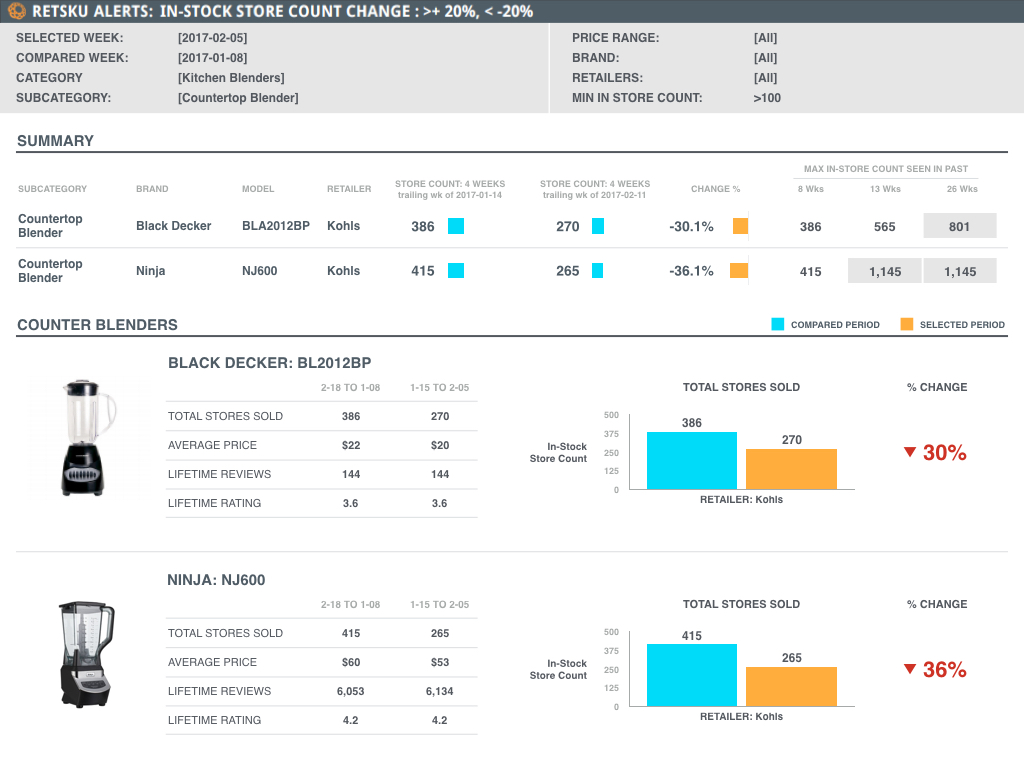Click cyan swatch next to store count 415
The image size is (1024, 768).
tap(456, 270)
